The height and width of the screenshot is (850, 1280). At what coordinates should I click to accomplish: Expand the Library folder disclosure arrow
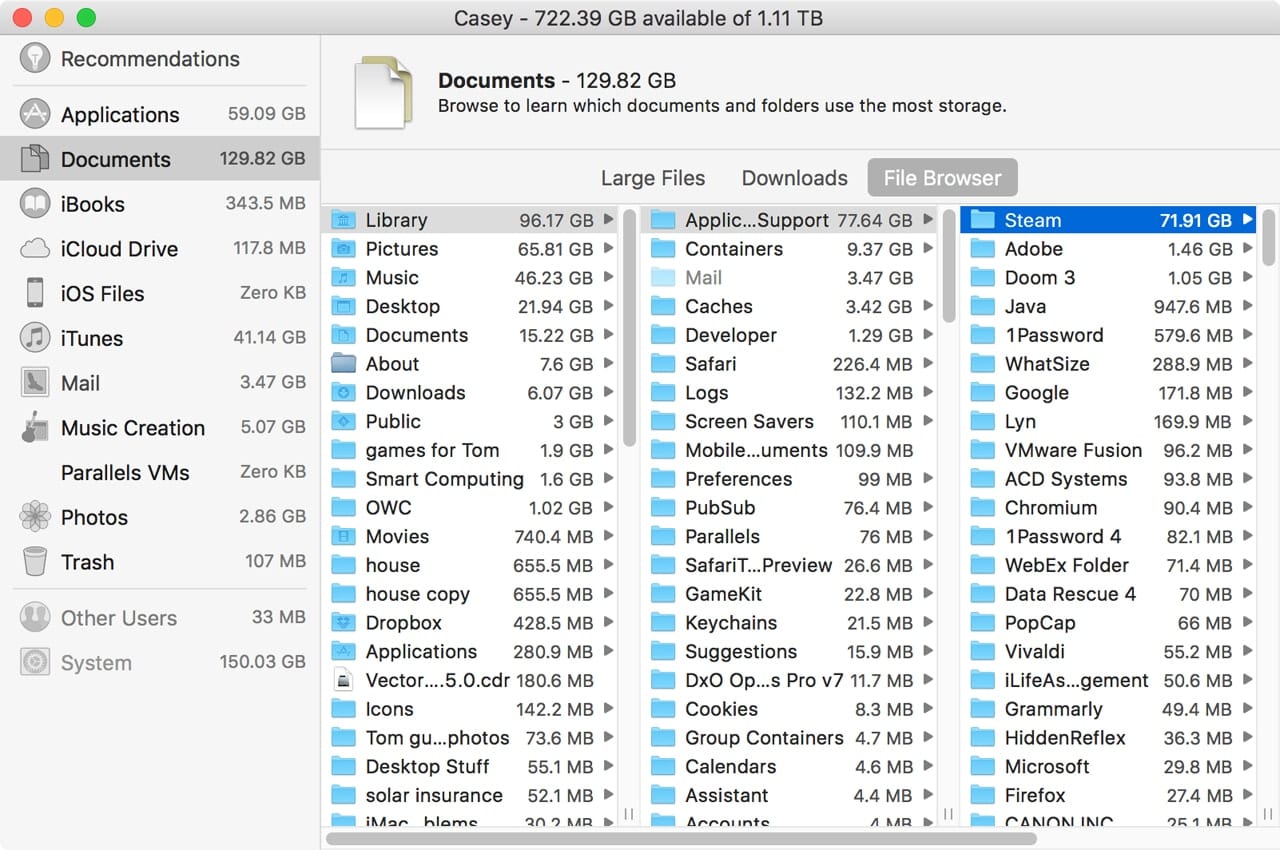[x=610, y=220]
